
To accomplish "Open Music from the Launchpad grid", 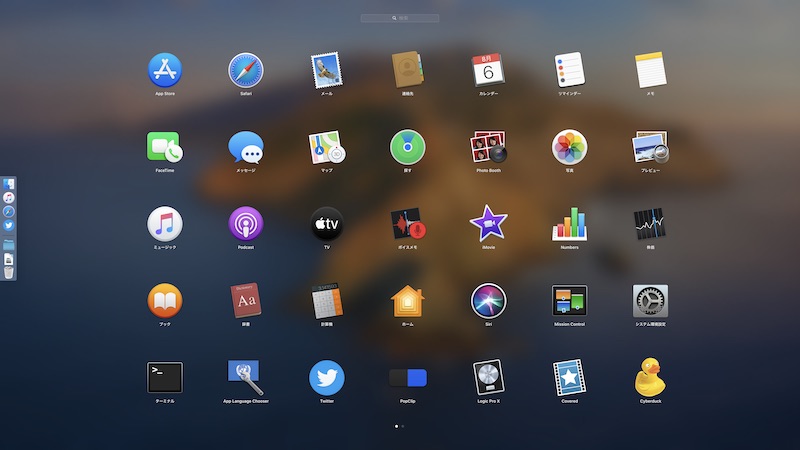I will point(165,224).
